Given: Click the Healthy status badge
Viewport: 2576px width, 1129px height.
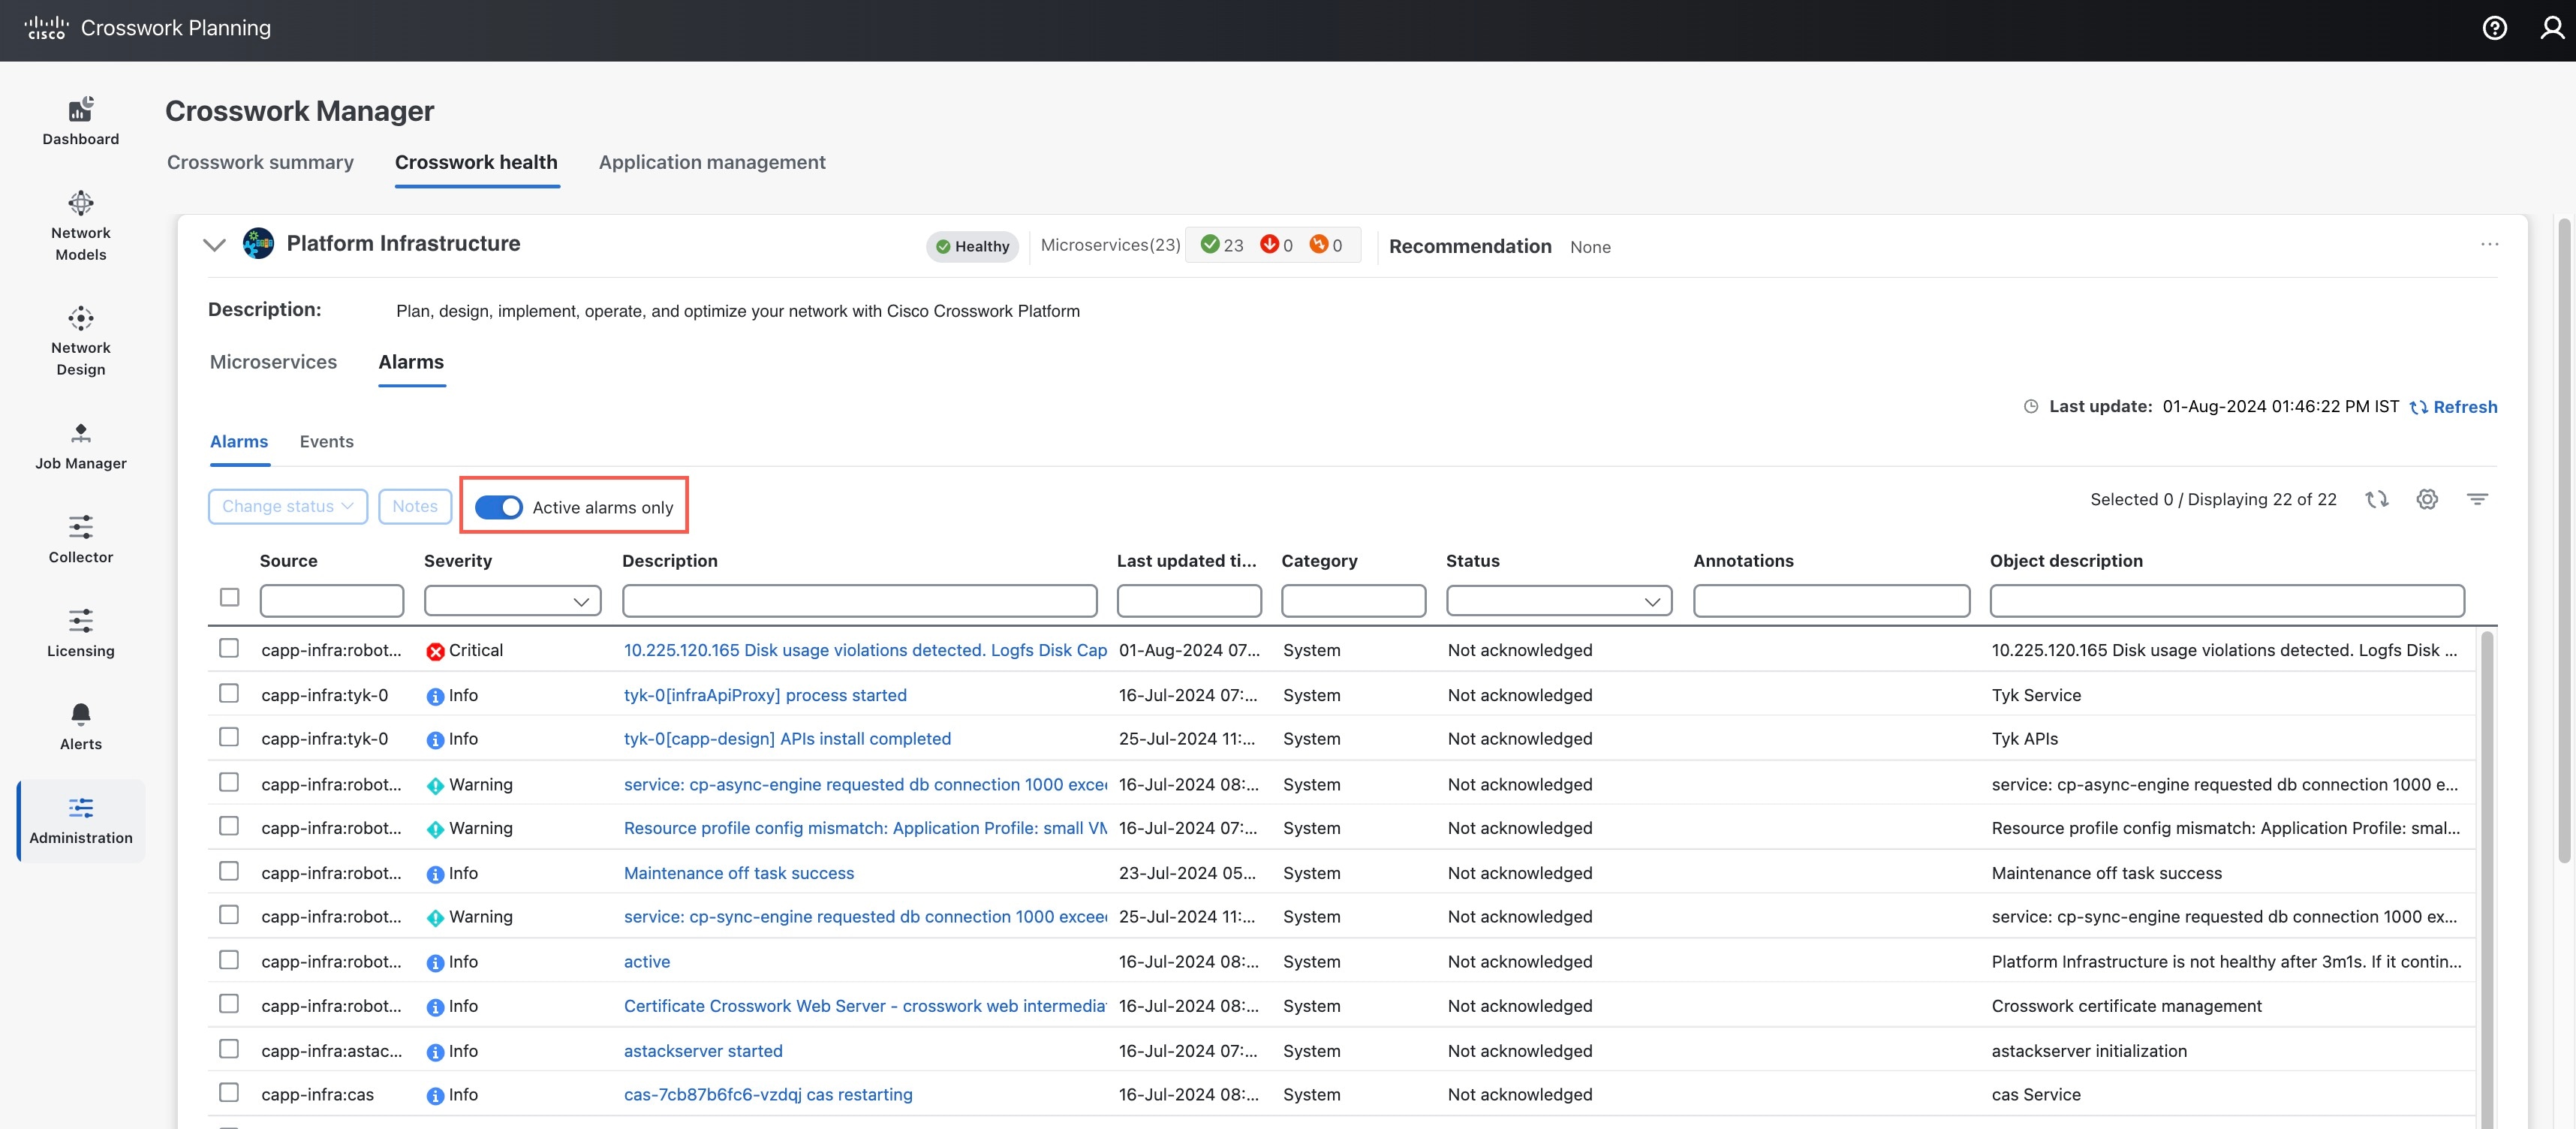Looking at the screenshot, I should (x=972, y=246).
